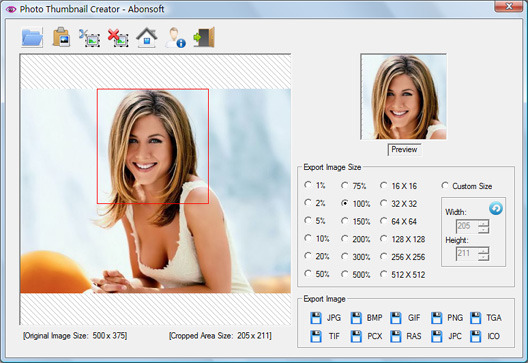
Task: Reset custom size with blue arrow icon
Action: pos(496,208)
